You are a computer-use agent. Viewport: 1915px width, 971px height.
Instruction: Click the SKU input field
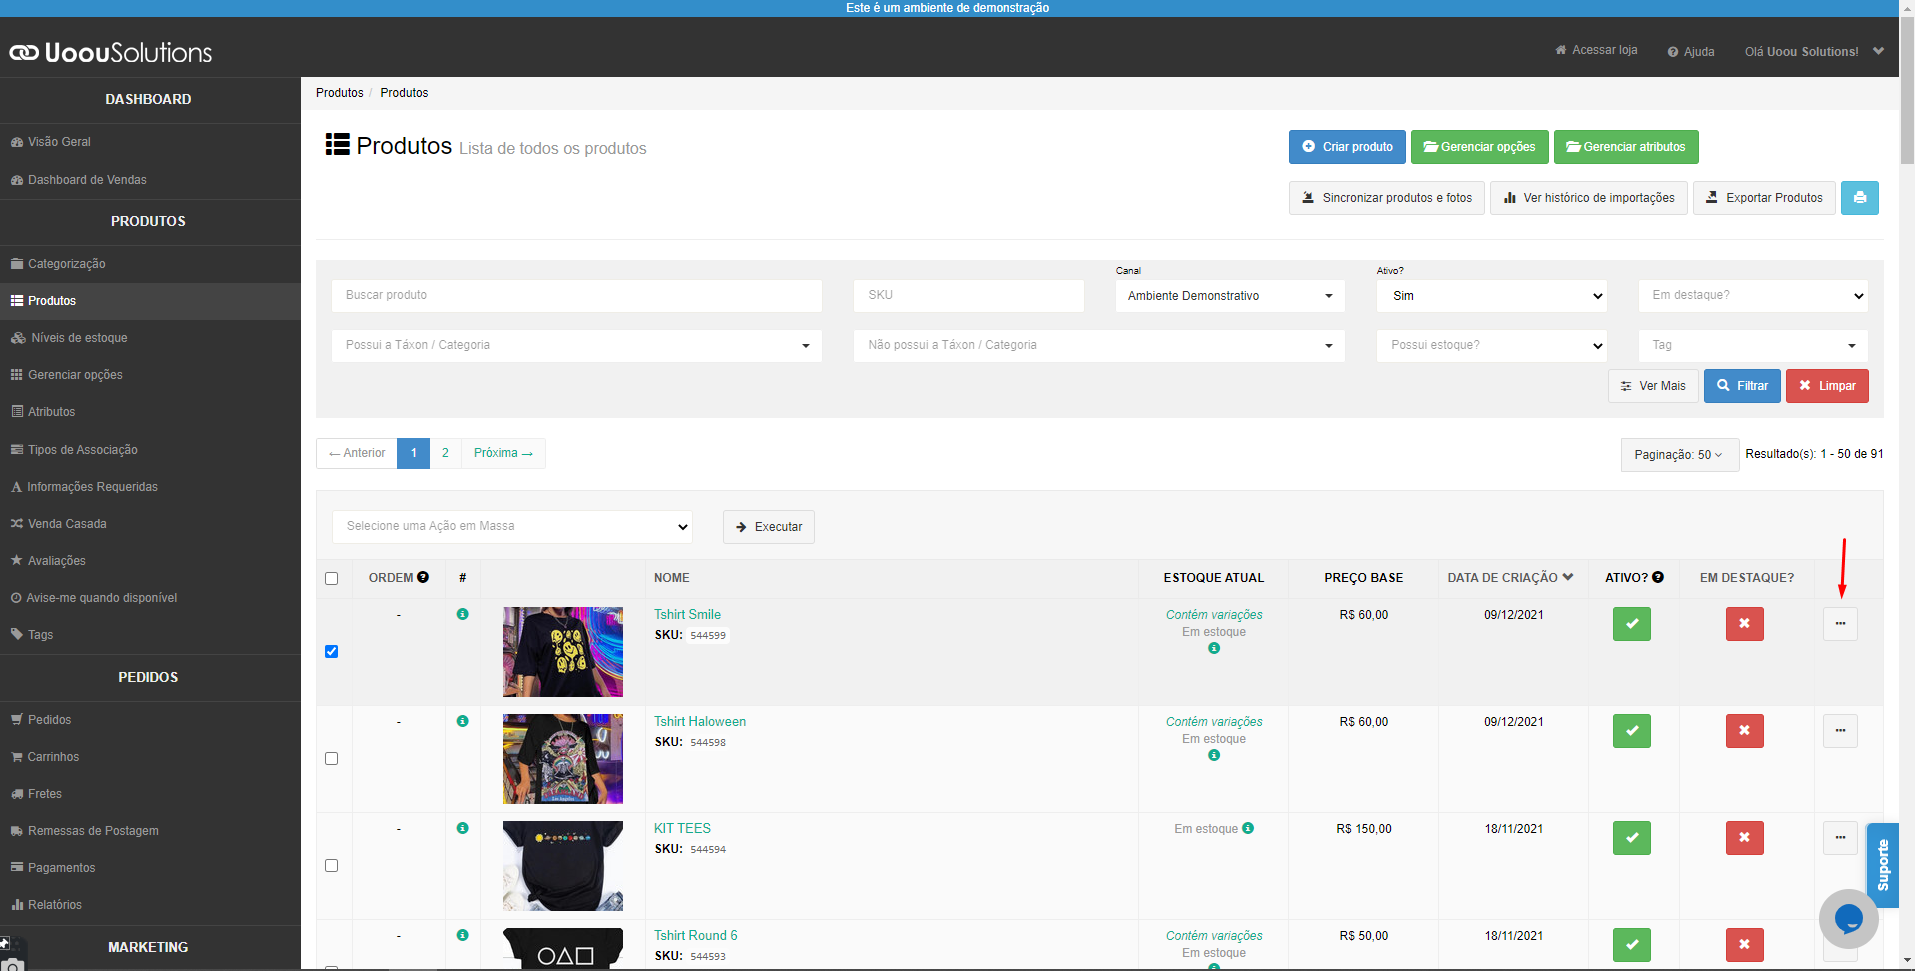(x=969, y=296)
